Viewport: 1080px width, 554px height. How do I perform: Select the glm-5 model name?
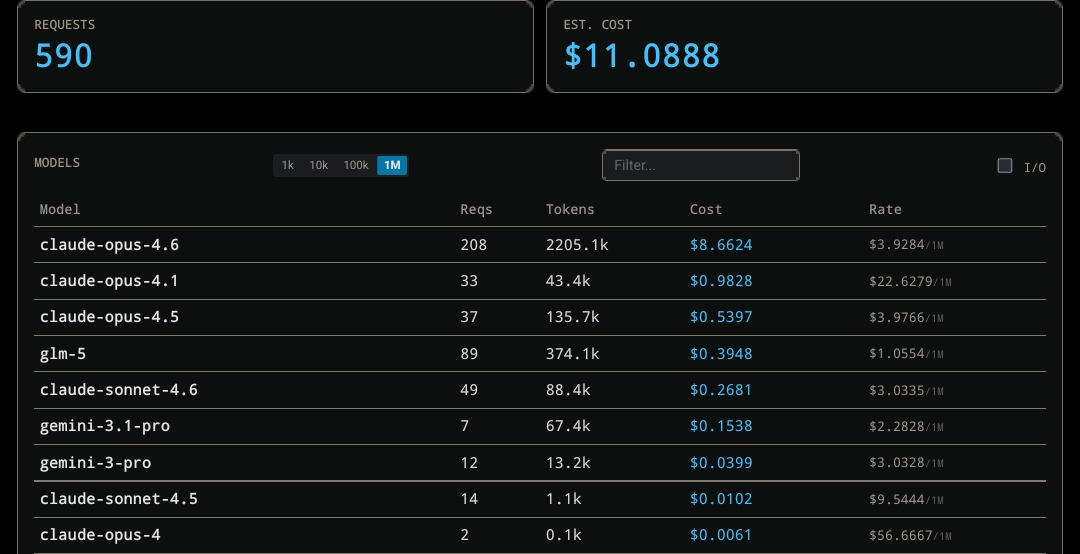pyautogui.click(x=63, y=354)
